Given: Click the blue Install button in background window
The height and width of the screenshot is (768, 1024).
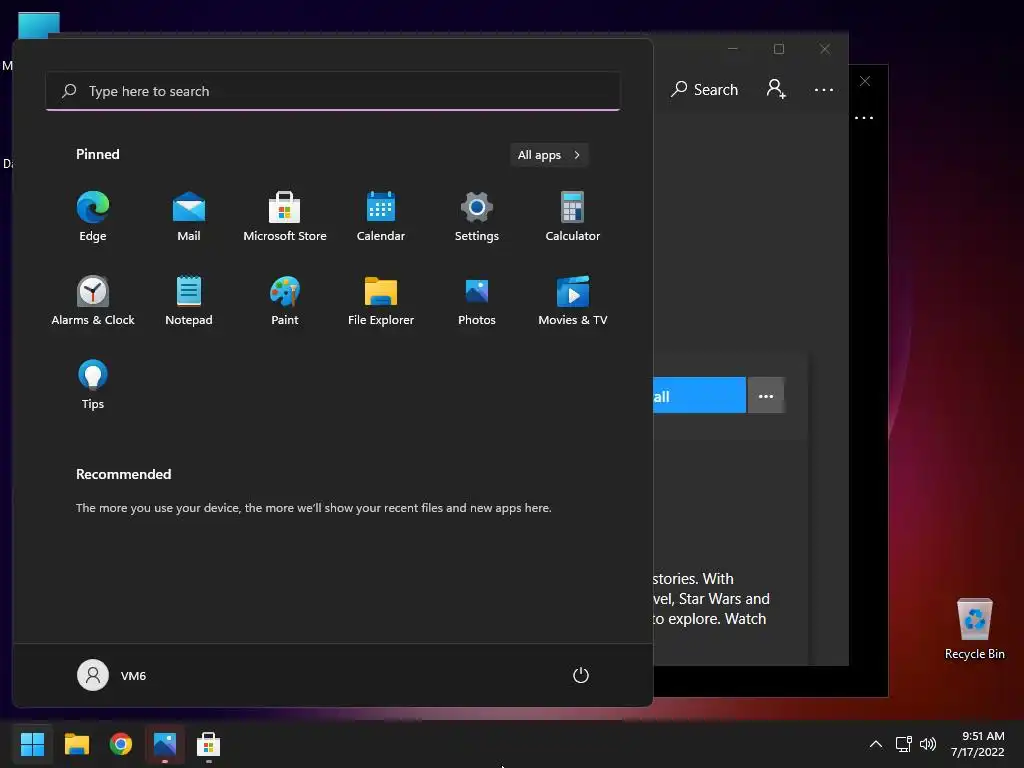Looking at the screenshot, I should coord(699,396).
